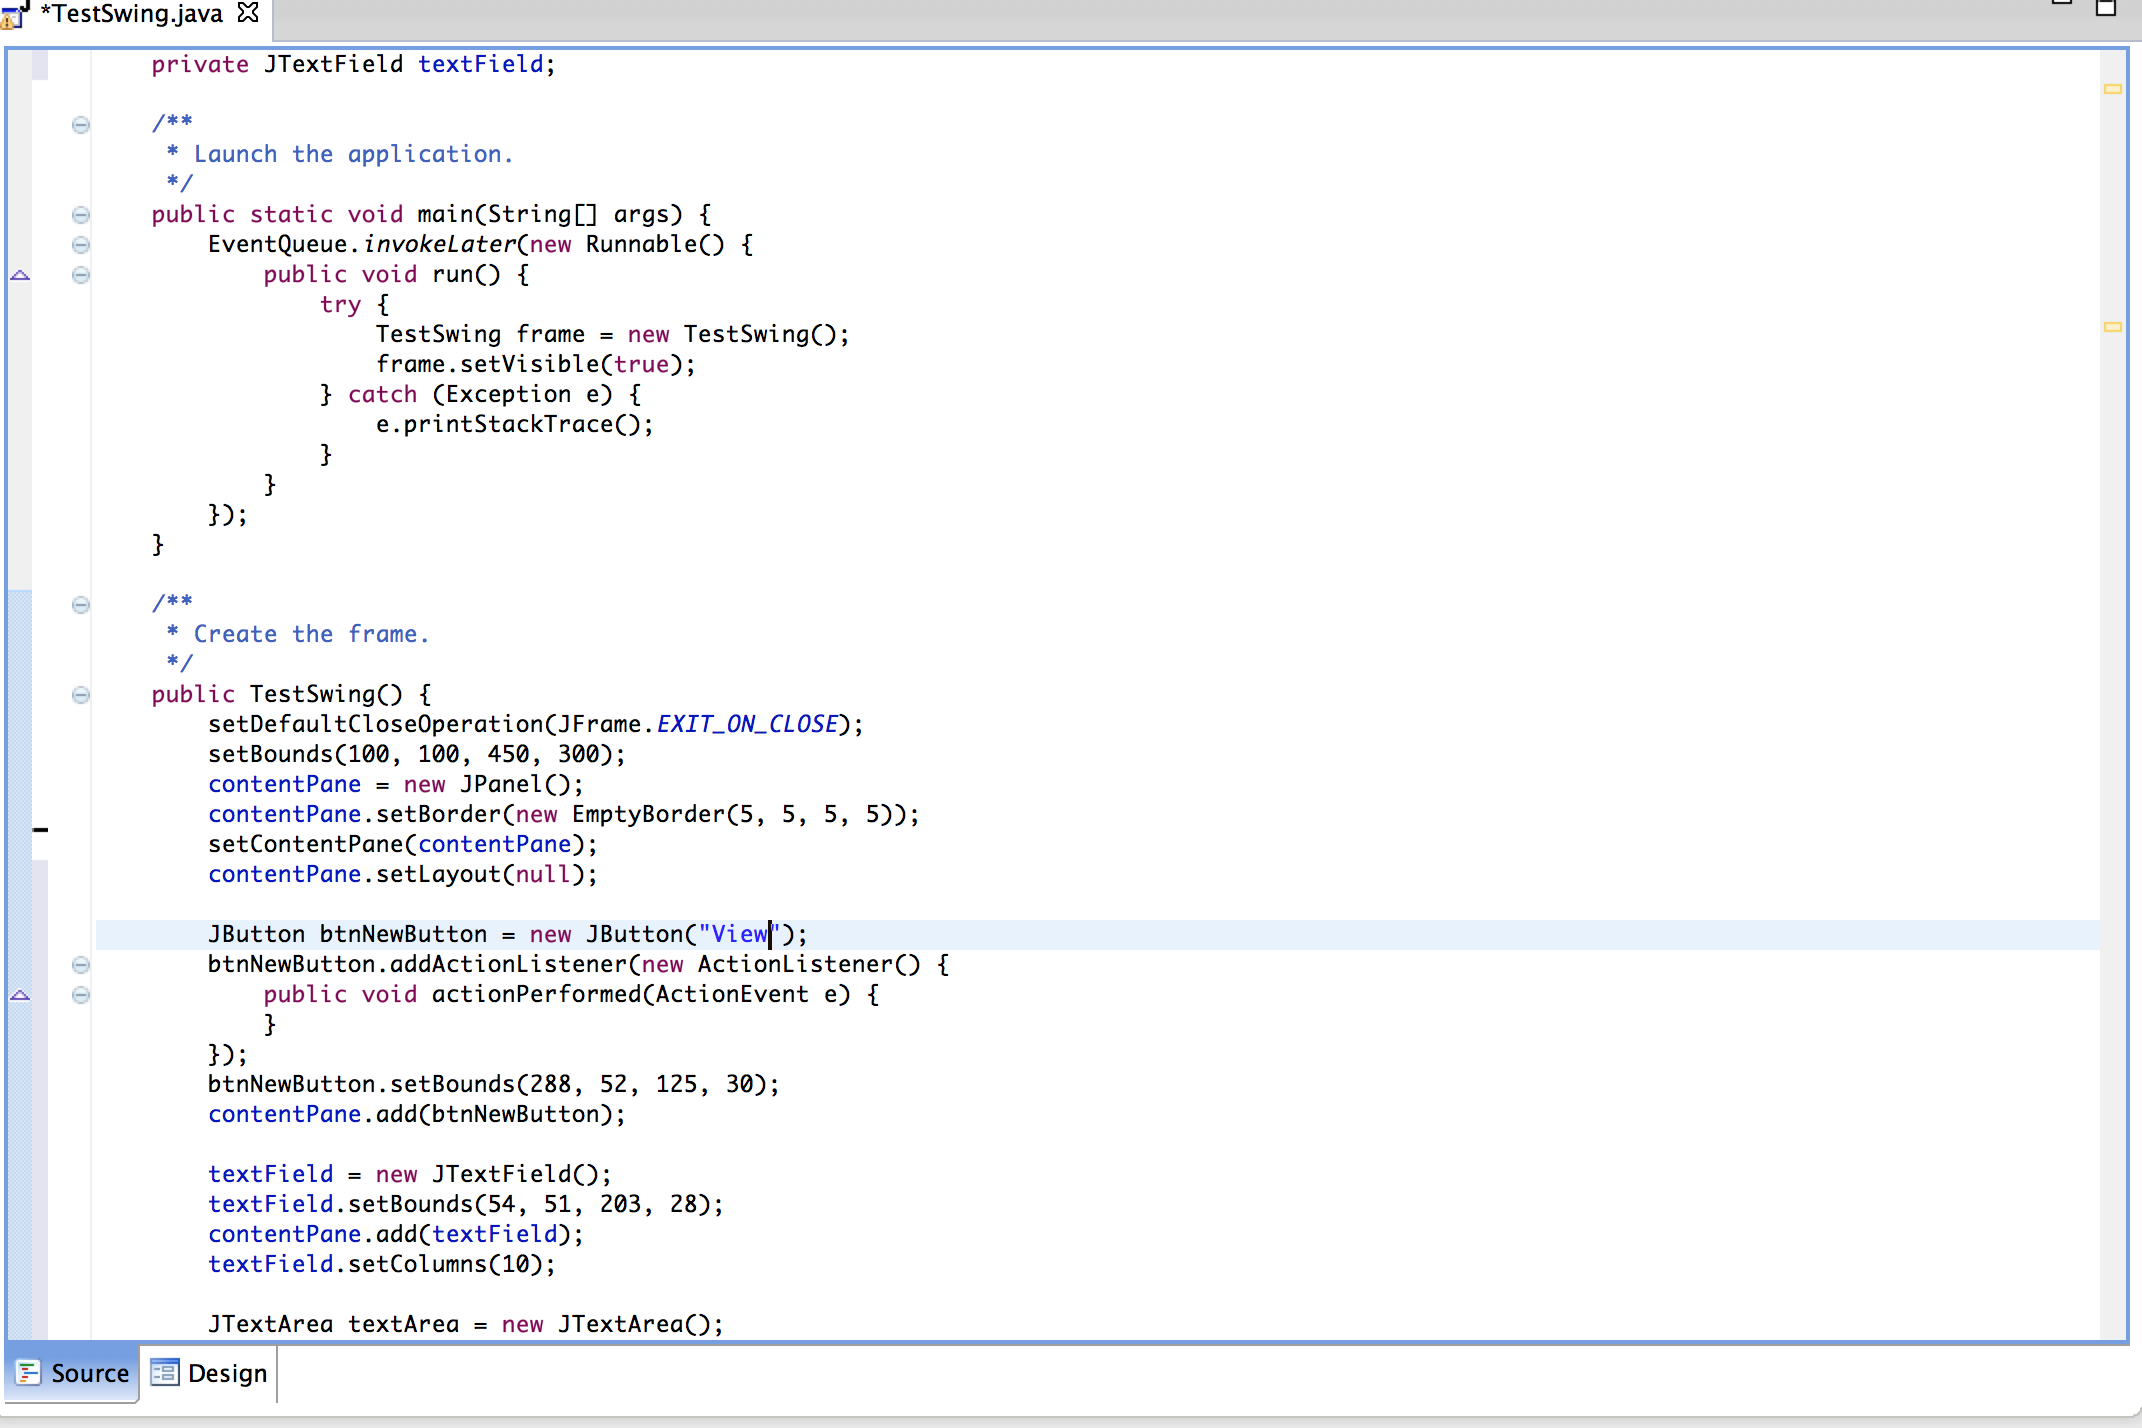Click the Source tab icon

click(x=28, y=1373)
